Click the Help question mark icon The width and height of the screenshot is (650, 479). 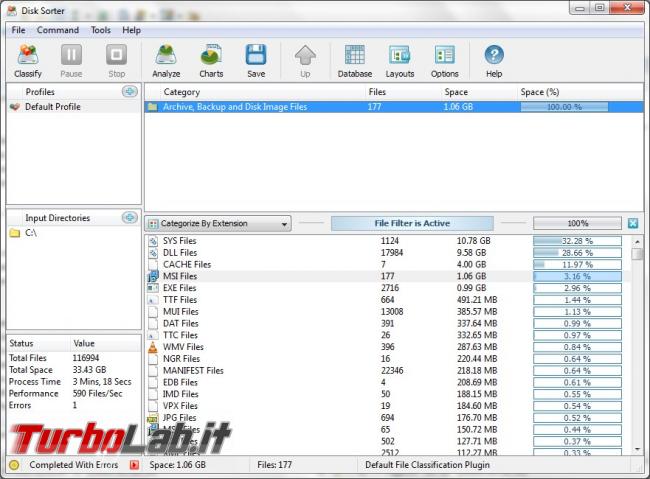(x=494, y=55)
